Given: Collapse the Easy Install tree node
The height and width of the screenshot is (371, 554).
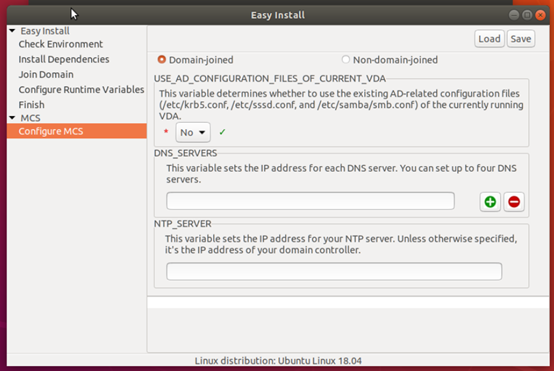Looking at the screenshot, I should 12,31.
